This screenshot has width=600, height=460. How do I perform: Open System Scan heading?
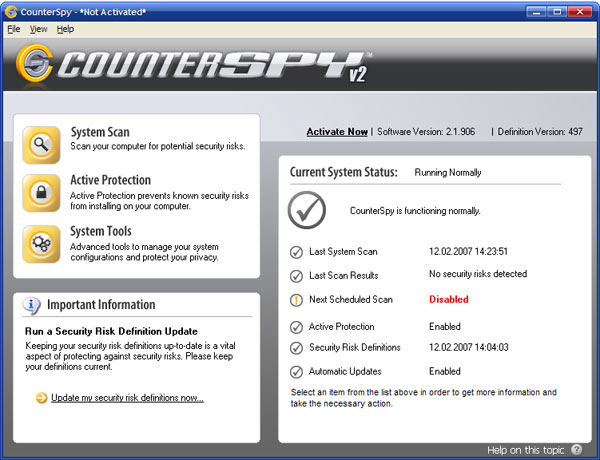click(100, 132)
